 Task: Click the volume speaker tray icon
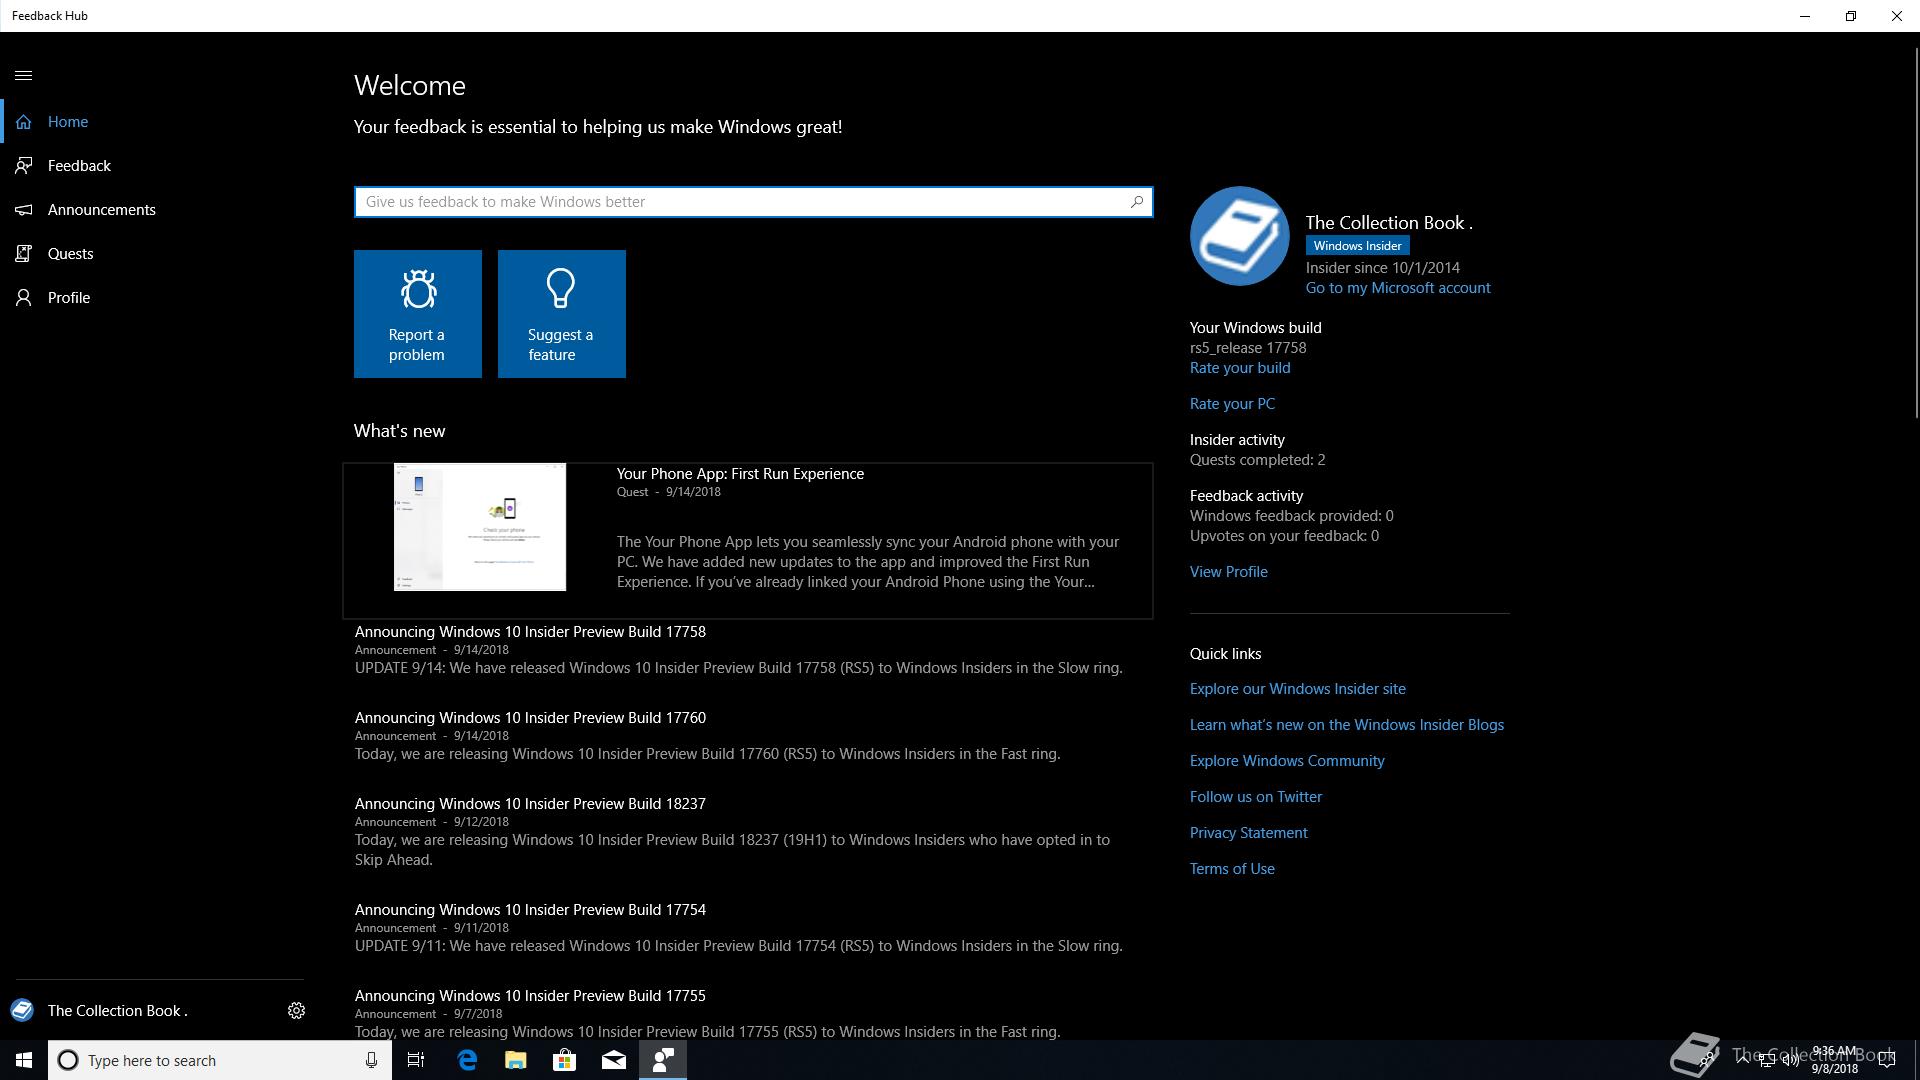(x=1791, y=1060)
